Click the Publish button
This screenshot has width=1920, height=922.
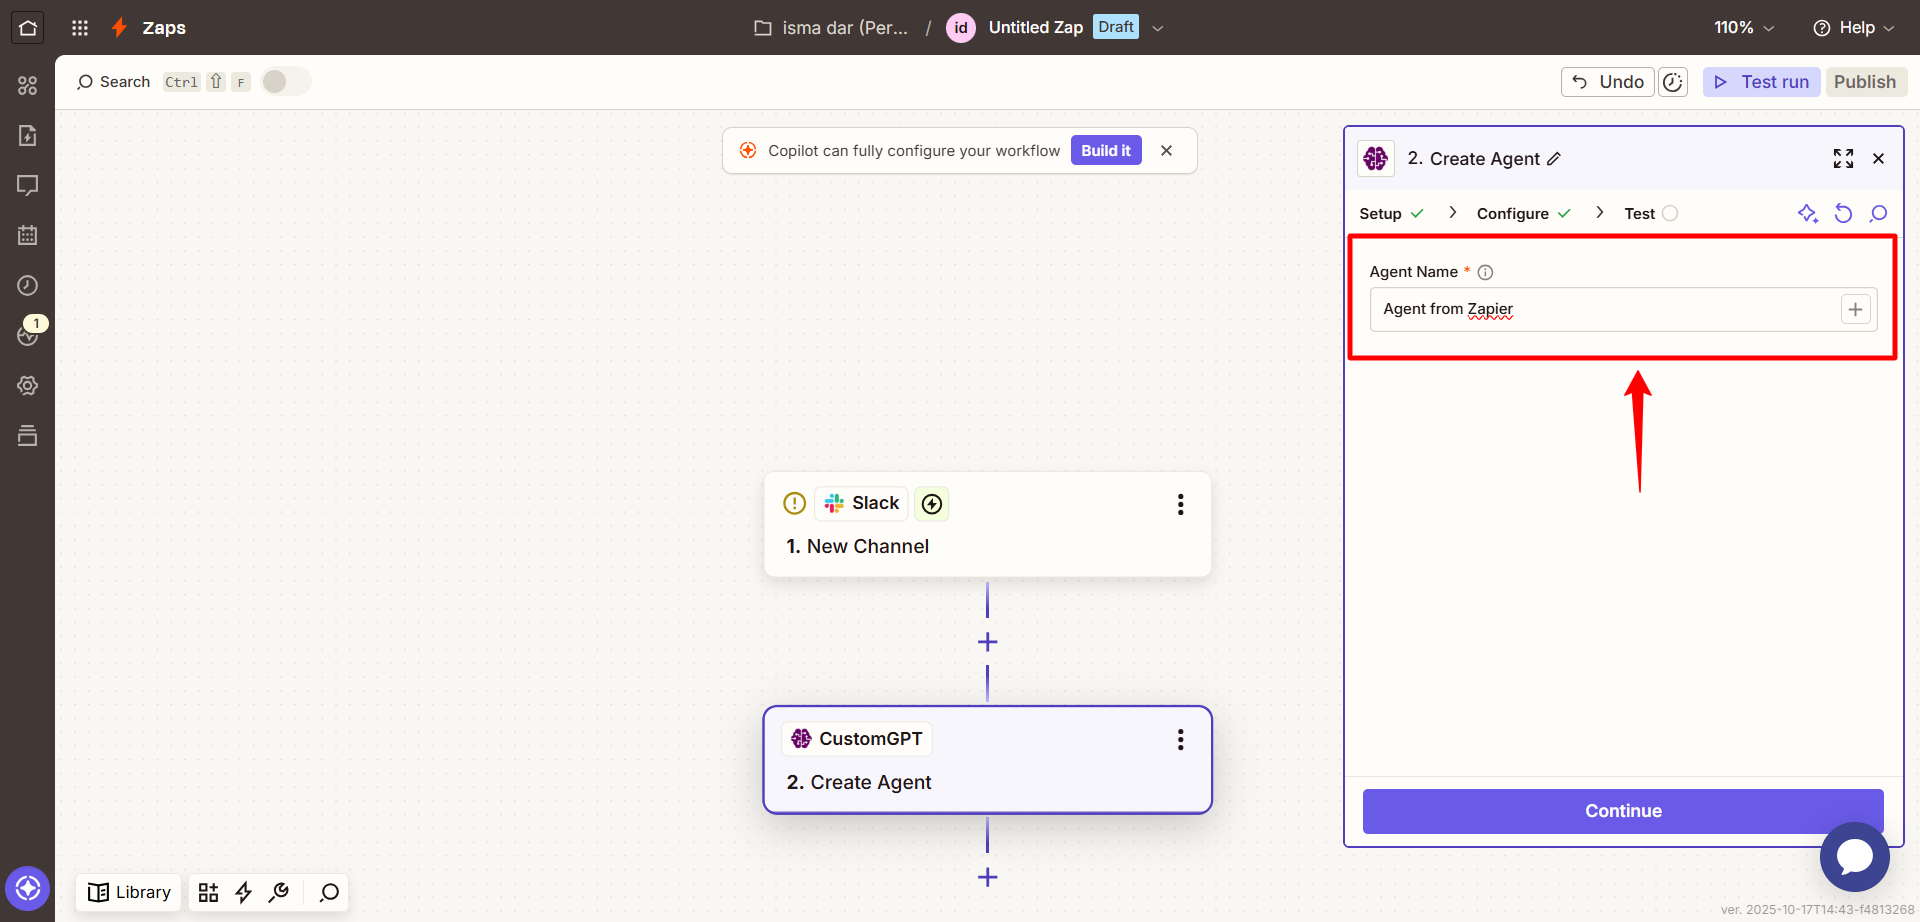[1865, 82]
